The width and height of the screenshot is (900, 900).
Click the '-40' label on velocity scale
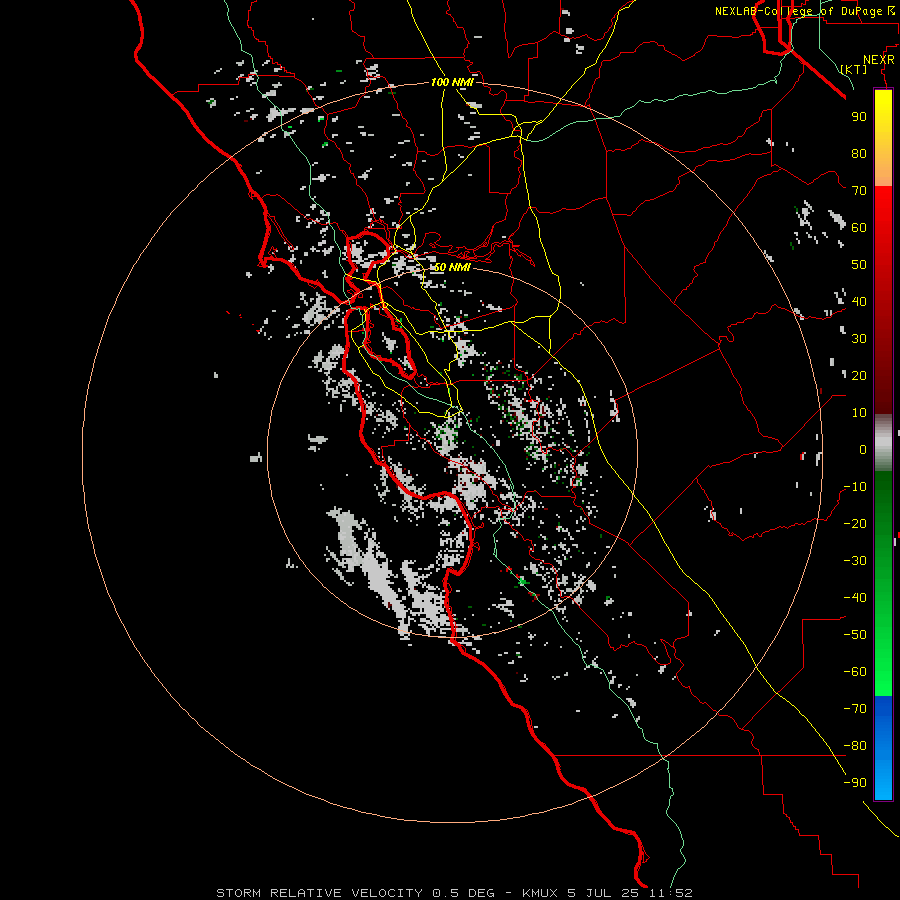click(x=855, y=598)
